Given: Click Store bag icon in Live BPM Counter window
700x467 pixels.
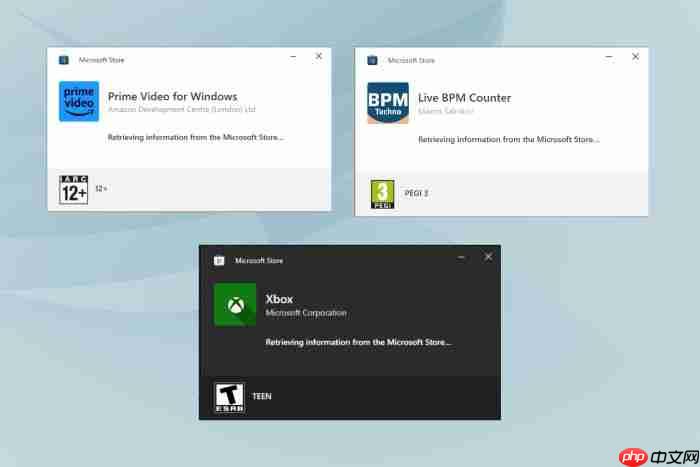Looking at the screenshot, I should pos(372,60).
